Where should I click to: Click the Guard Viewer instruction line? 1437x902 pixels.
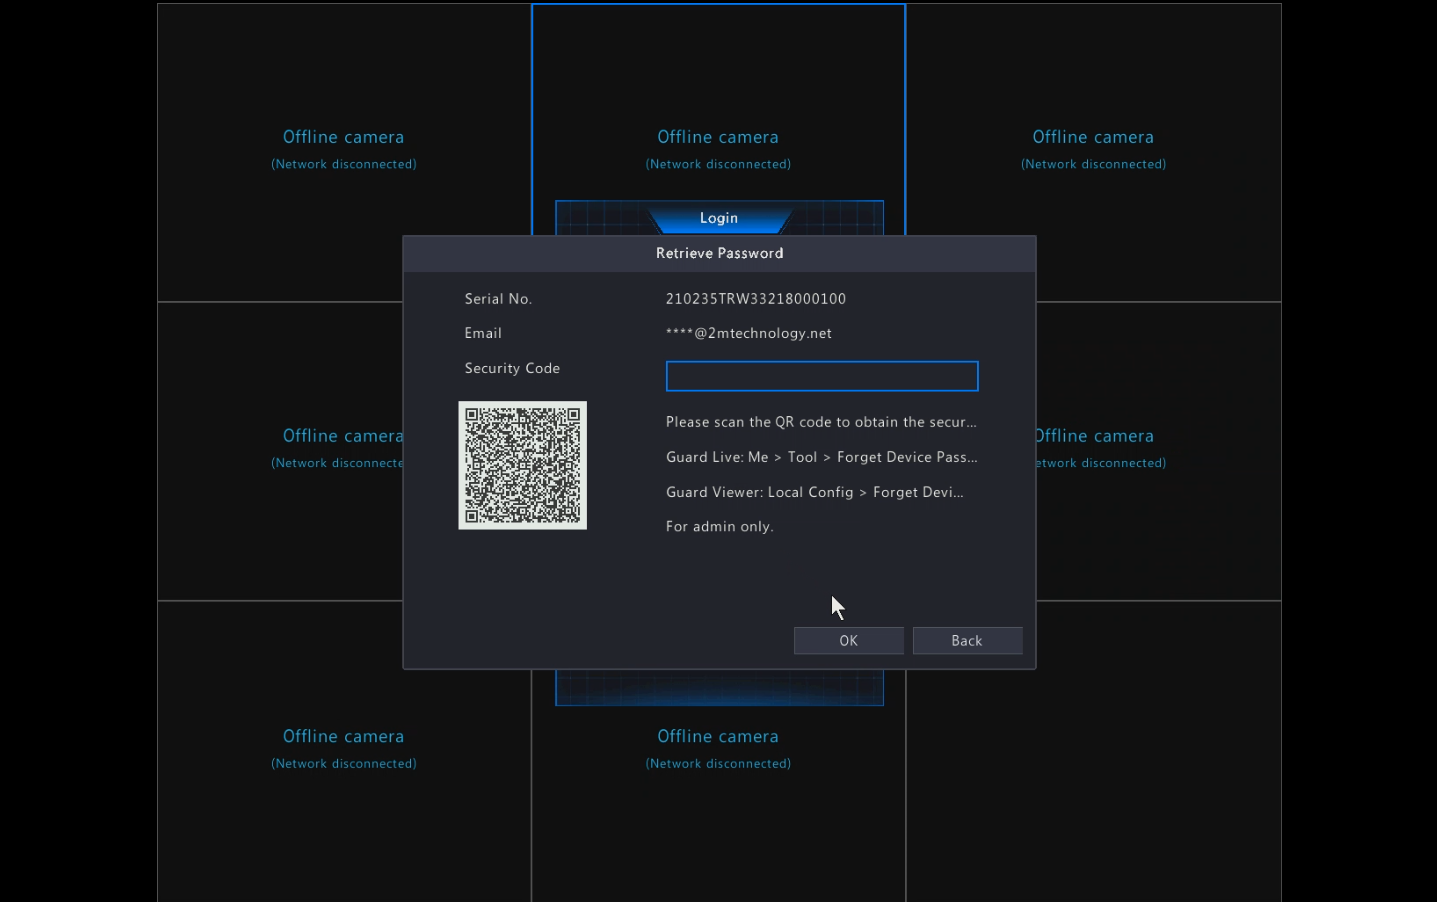814,492
